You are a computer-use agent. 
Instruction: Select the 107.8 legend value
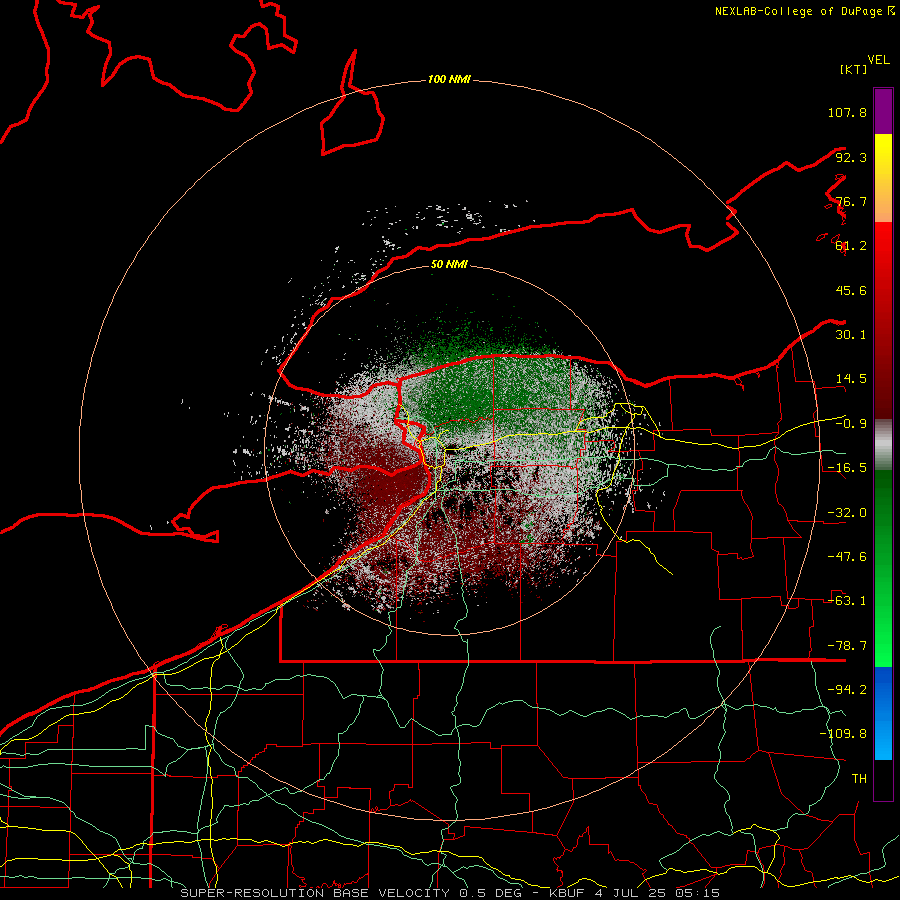point(847,112)
